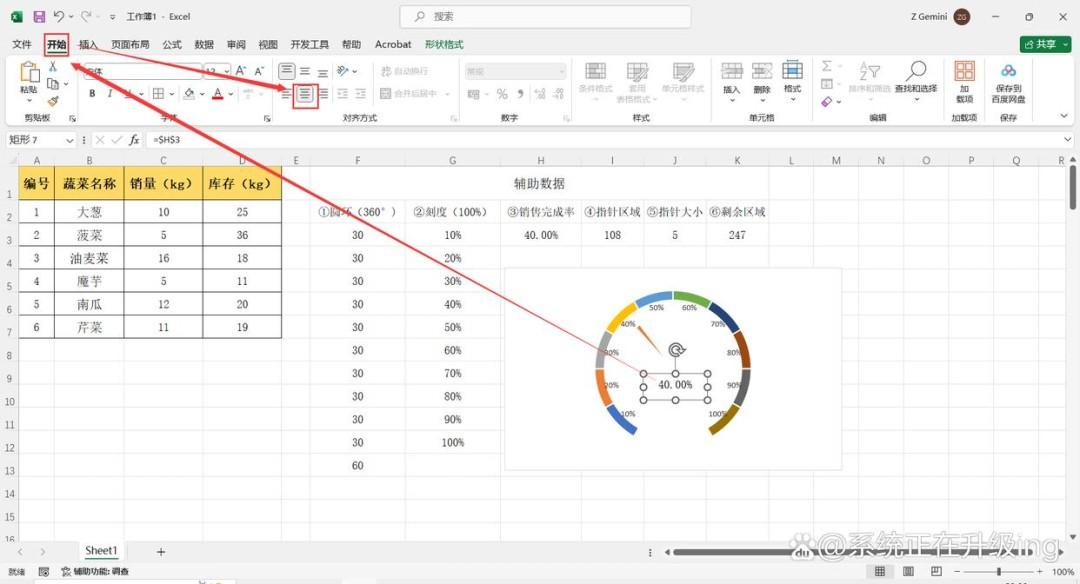Switch to the 公式 tab

click(x=172, y=44)
